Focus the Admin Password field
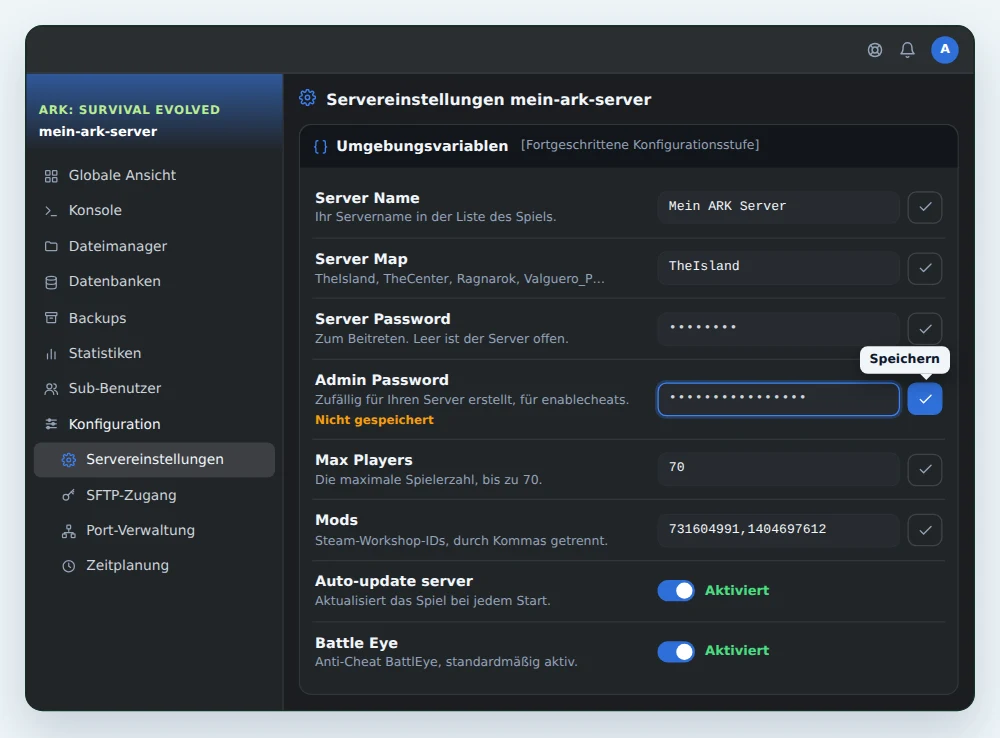 (x=778, y=399)
